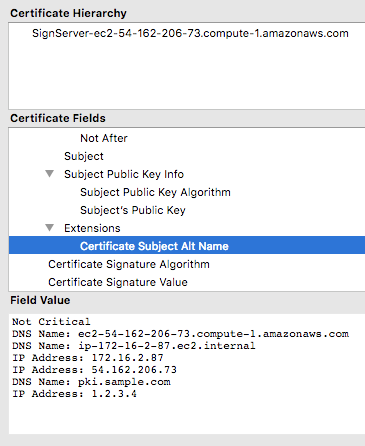Click IP Address 1.2.3.4 line
Screen dimensions: 365x446
tap(74, 394)
